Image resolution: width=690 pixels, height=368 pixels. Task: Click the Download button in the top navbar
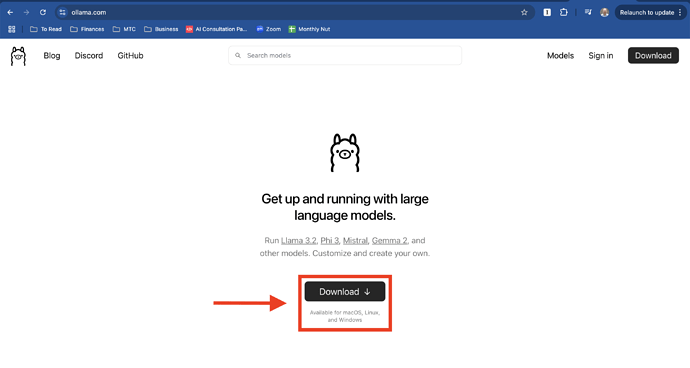pos(653,55)
